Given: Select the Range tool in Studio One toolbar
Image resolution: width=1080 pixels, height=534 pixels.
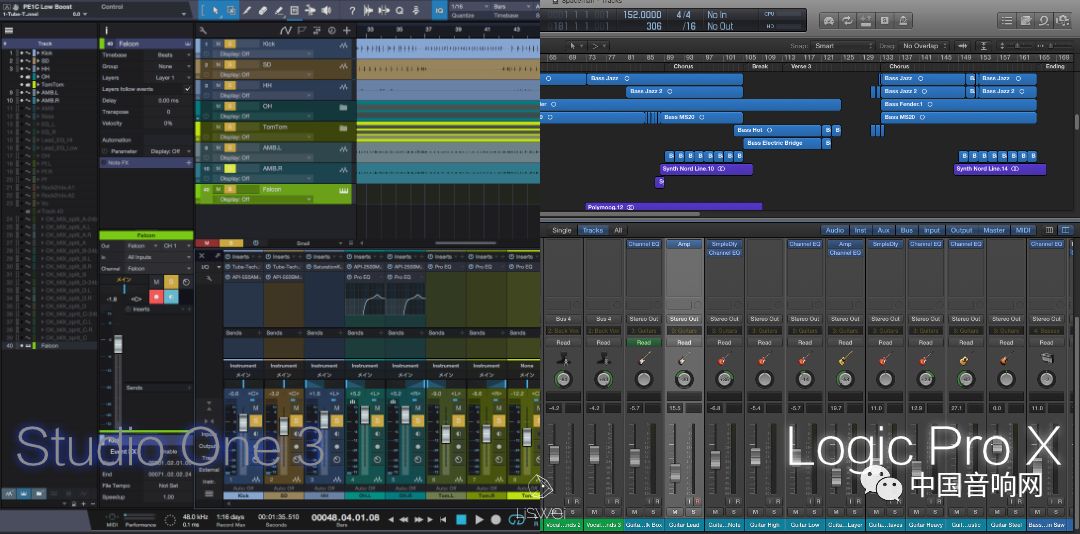Looking at the screenshot, I should point(231,10).
